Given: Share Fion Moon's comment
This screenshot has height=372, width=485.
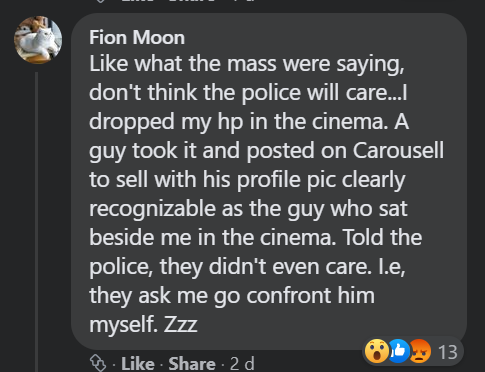Looking at the screenshot, I should 192,364.
